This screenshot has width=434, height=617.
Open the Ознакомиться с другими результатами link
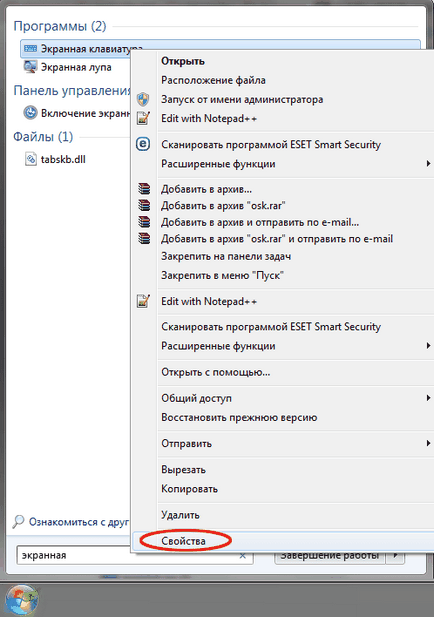coord(79,522)
